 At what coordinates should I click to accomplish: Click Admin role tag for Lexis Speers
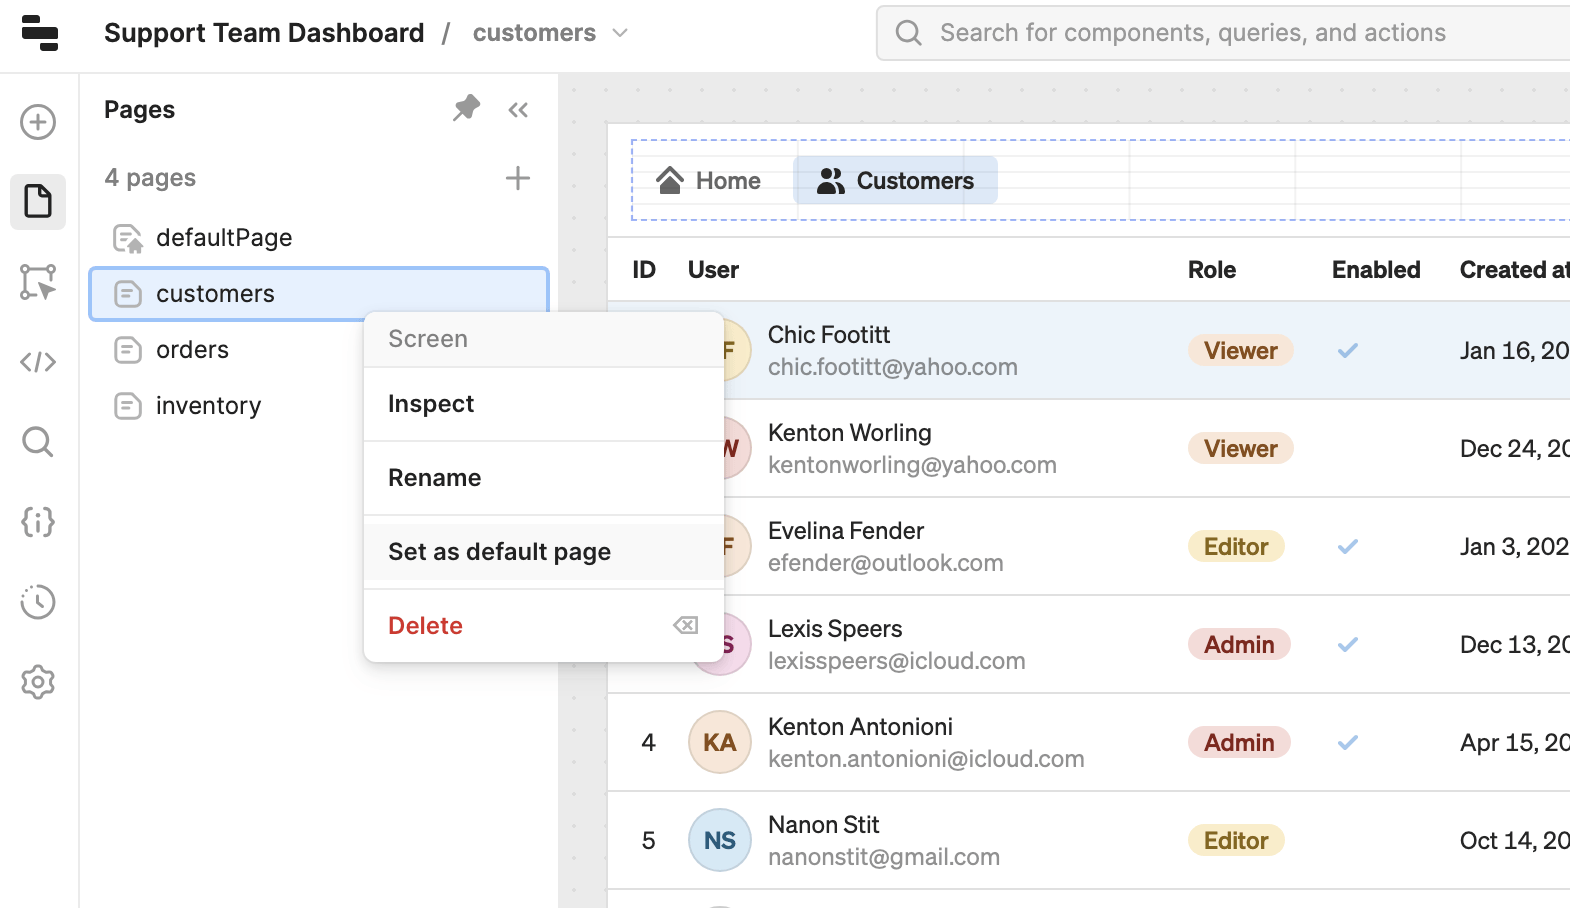point(1239,645)
